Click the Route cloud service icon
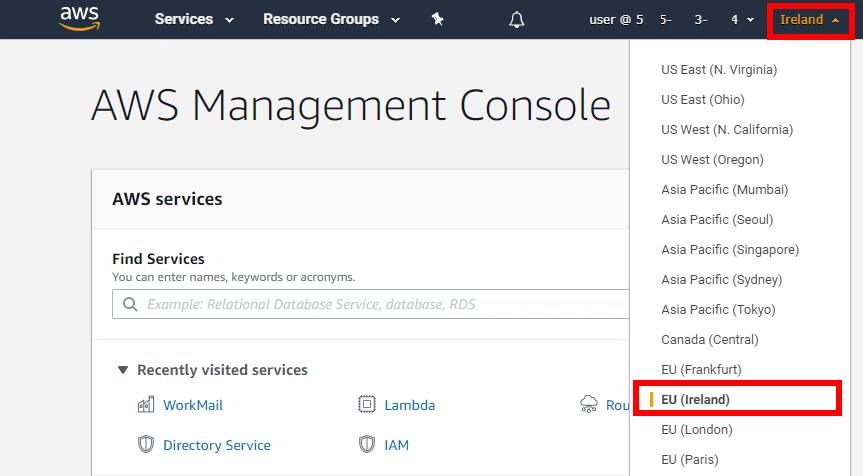The image size is (863, 476). tap(589, 405)
